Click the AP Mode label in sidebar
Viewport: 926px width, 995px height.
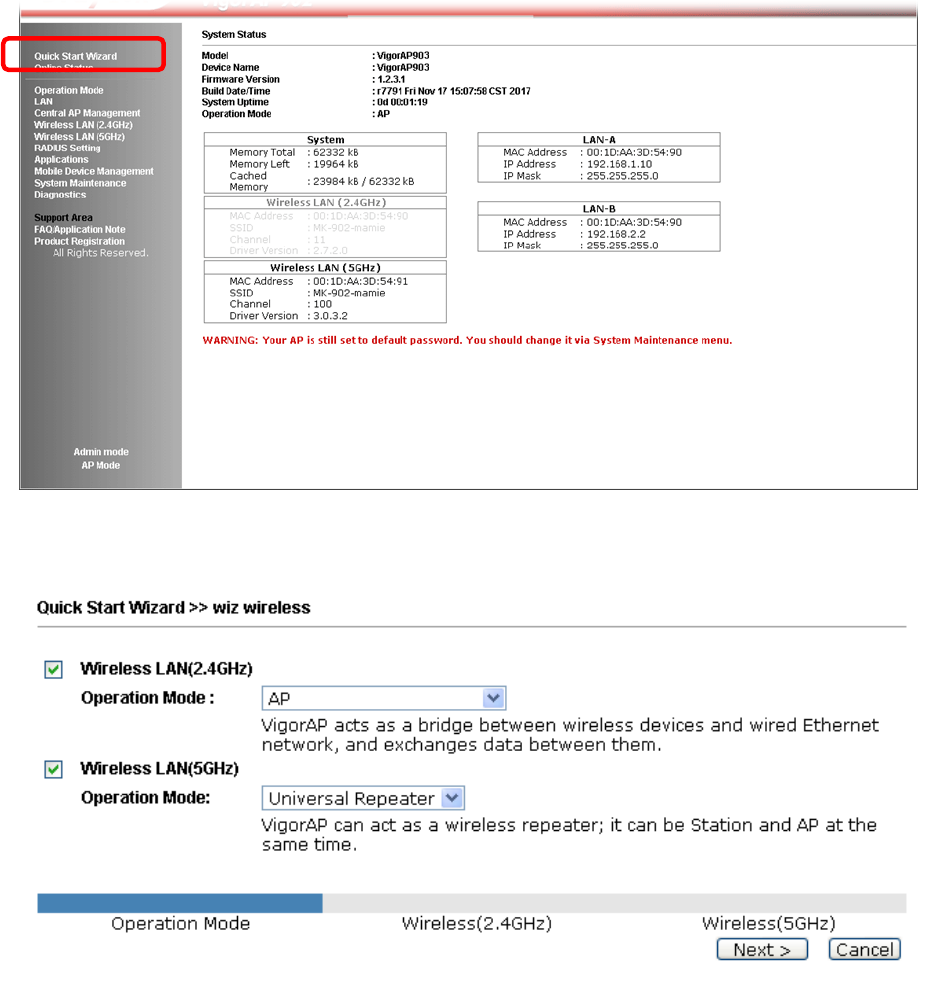pyautogui.click(x=100, y=465)
